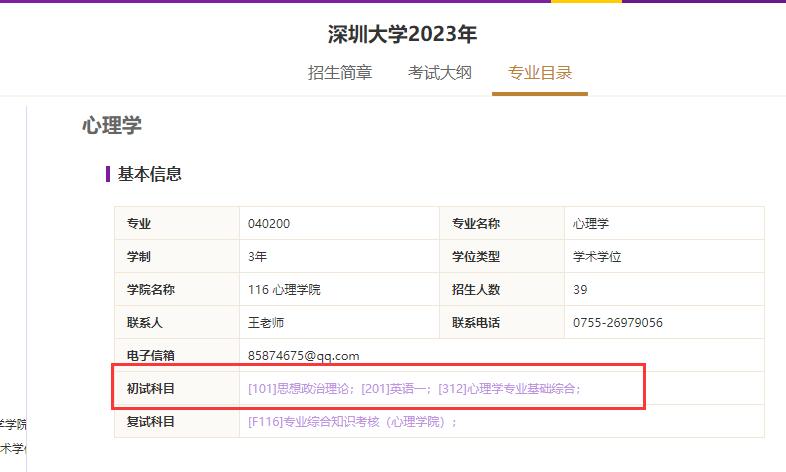
Task: Select the 专业目录 tab
Action: (540, 73)
